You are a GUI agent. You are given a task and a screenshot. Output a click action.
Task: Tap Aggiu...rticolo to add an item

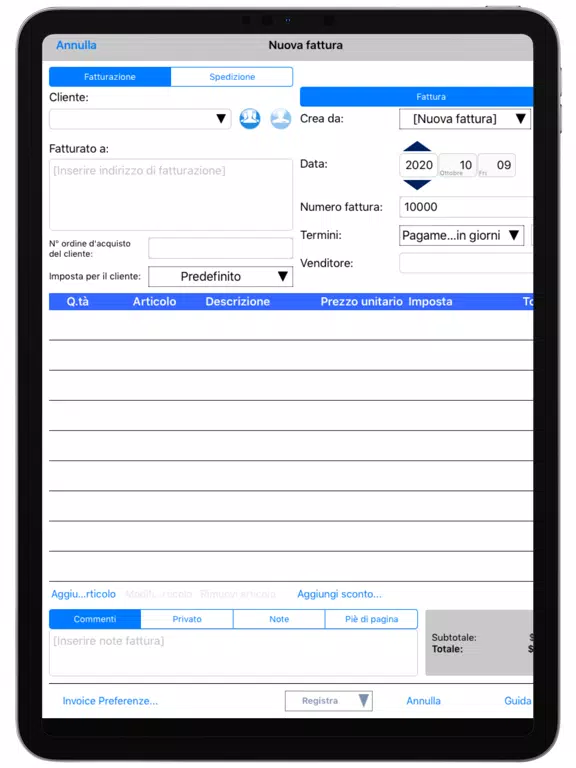(84, 594)
